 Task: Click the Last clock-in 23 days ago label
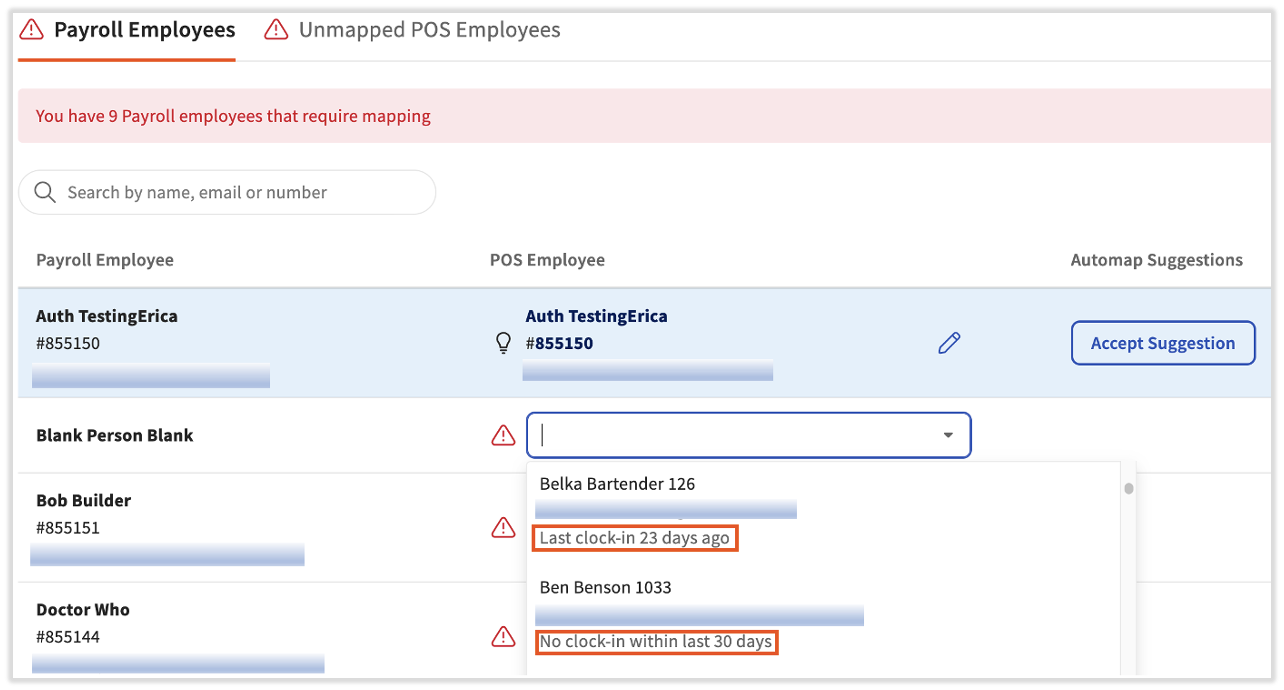tap(636, 538)
